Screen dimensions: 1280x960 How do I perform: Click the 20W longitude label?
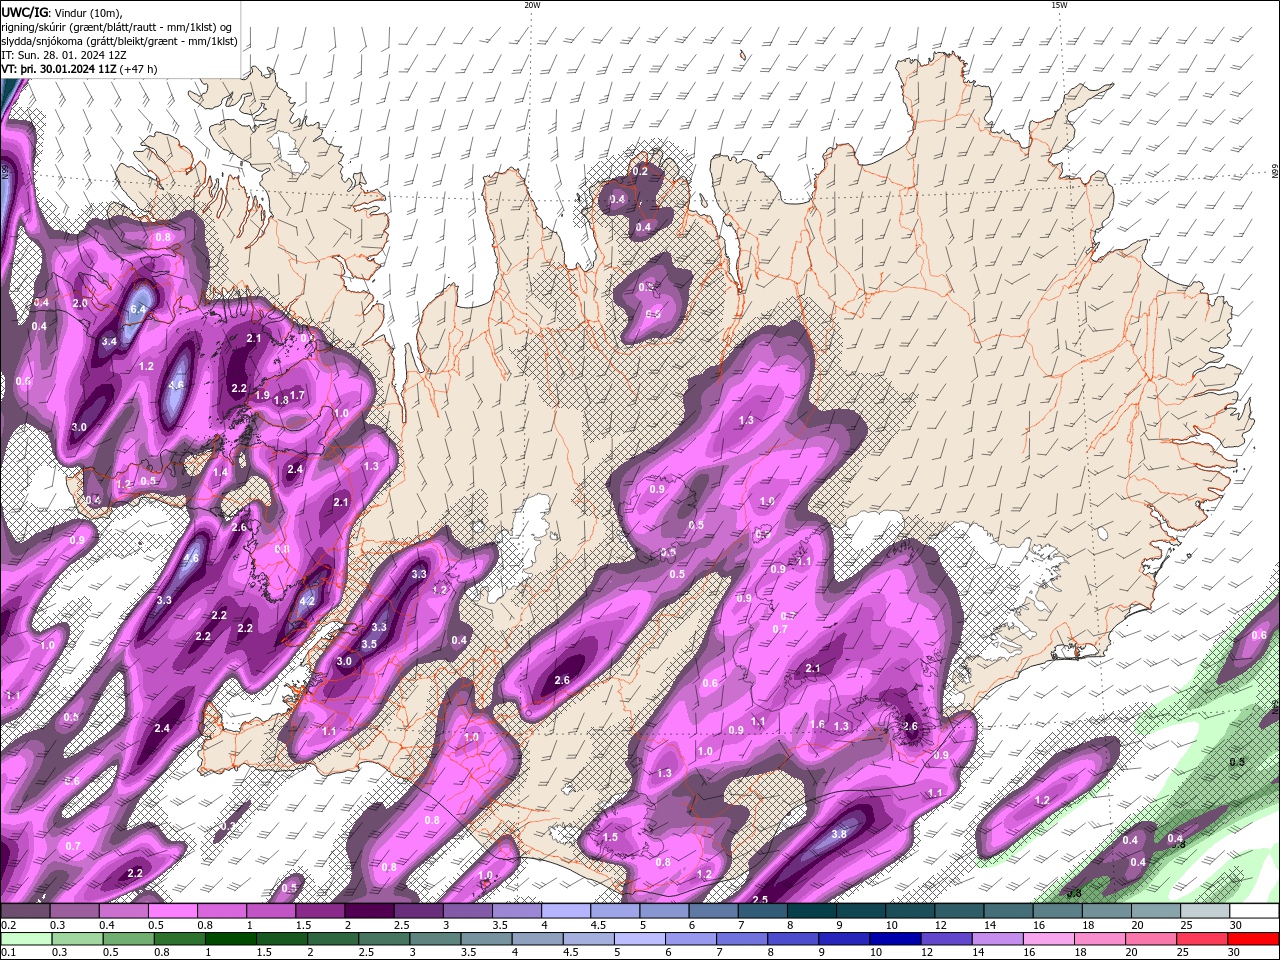coord(532,5)
